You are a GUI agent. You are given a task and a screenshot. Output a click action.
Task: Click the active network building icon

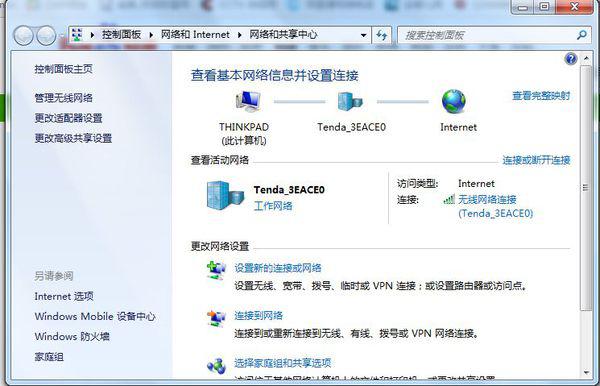225,196
